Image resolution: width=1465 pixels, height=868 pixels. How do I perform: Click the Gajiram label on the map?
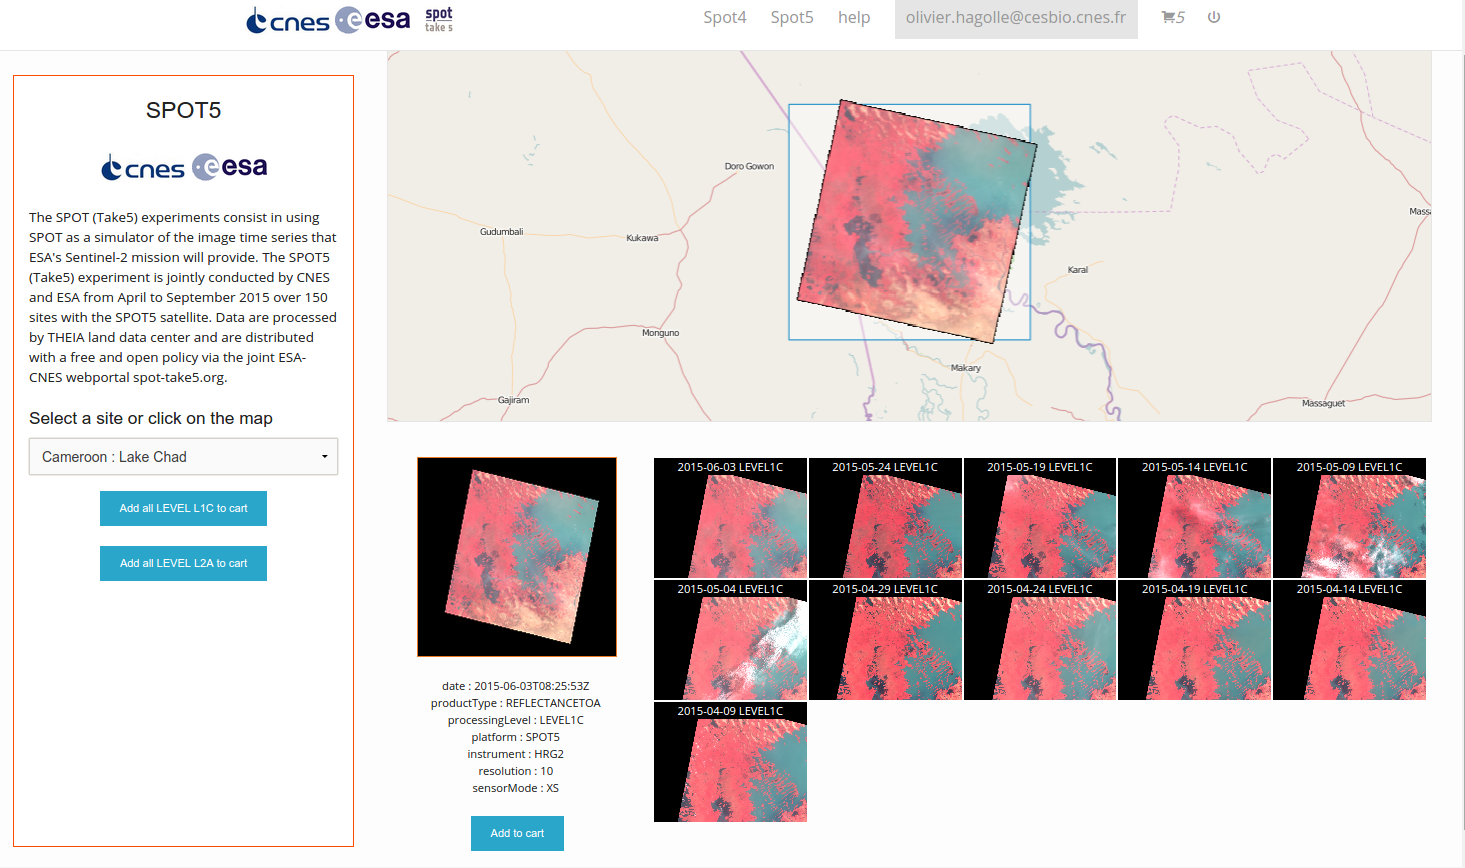(x=513, y=399)
